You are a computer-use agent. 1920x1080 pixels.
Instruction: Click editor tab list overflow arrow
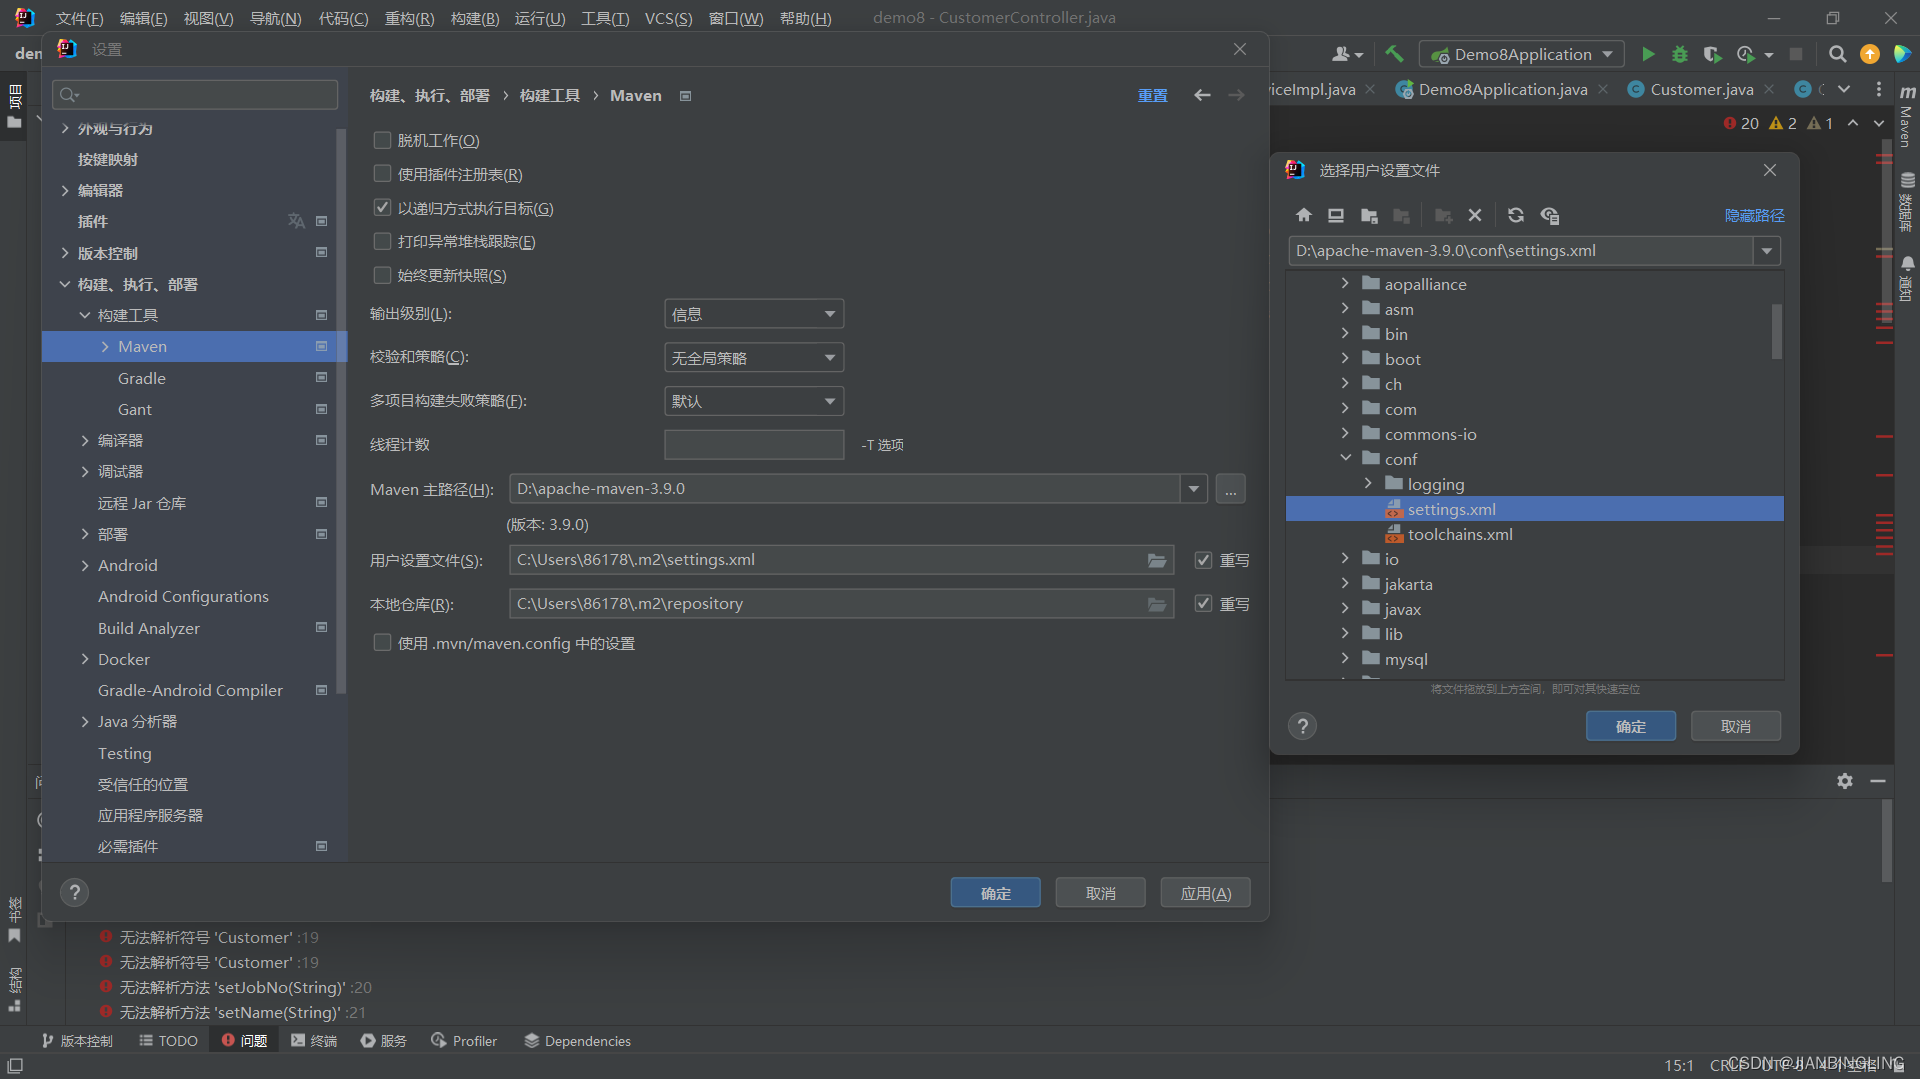1844,89
